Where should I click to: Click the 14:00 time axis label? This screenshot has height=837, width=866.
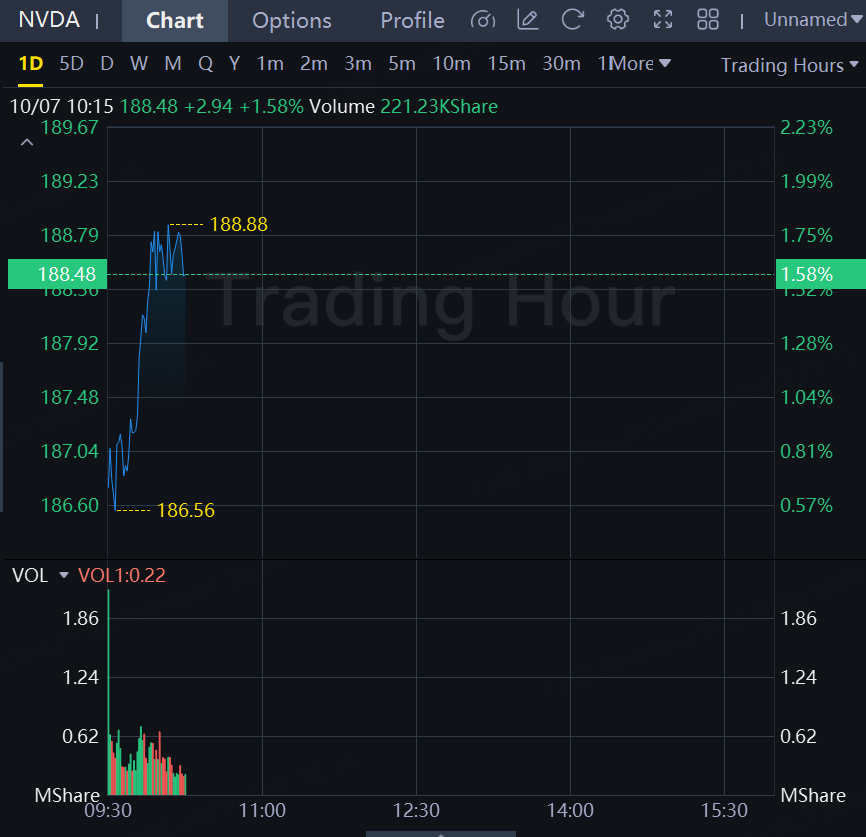(x=570, y=810)
